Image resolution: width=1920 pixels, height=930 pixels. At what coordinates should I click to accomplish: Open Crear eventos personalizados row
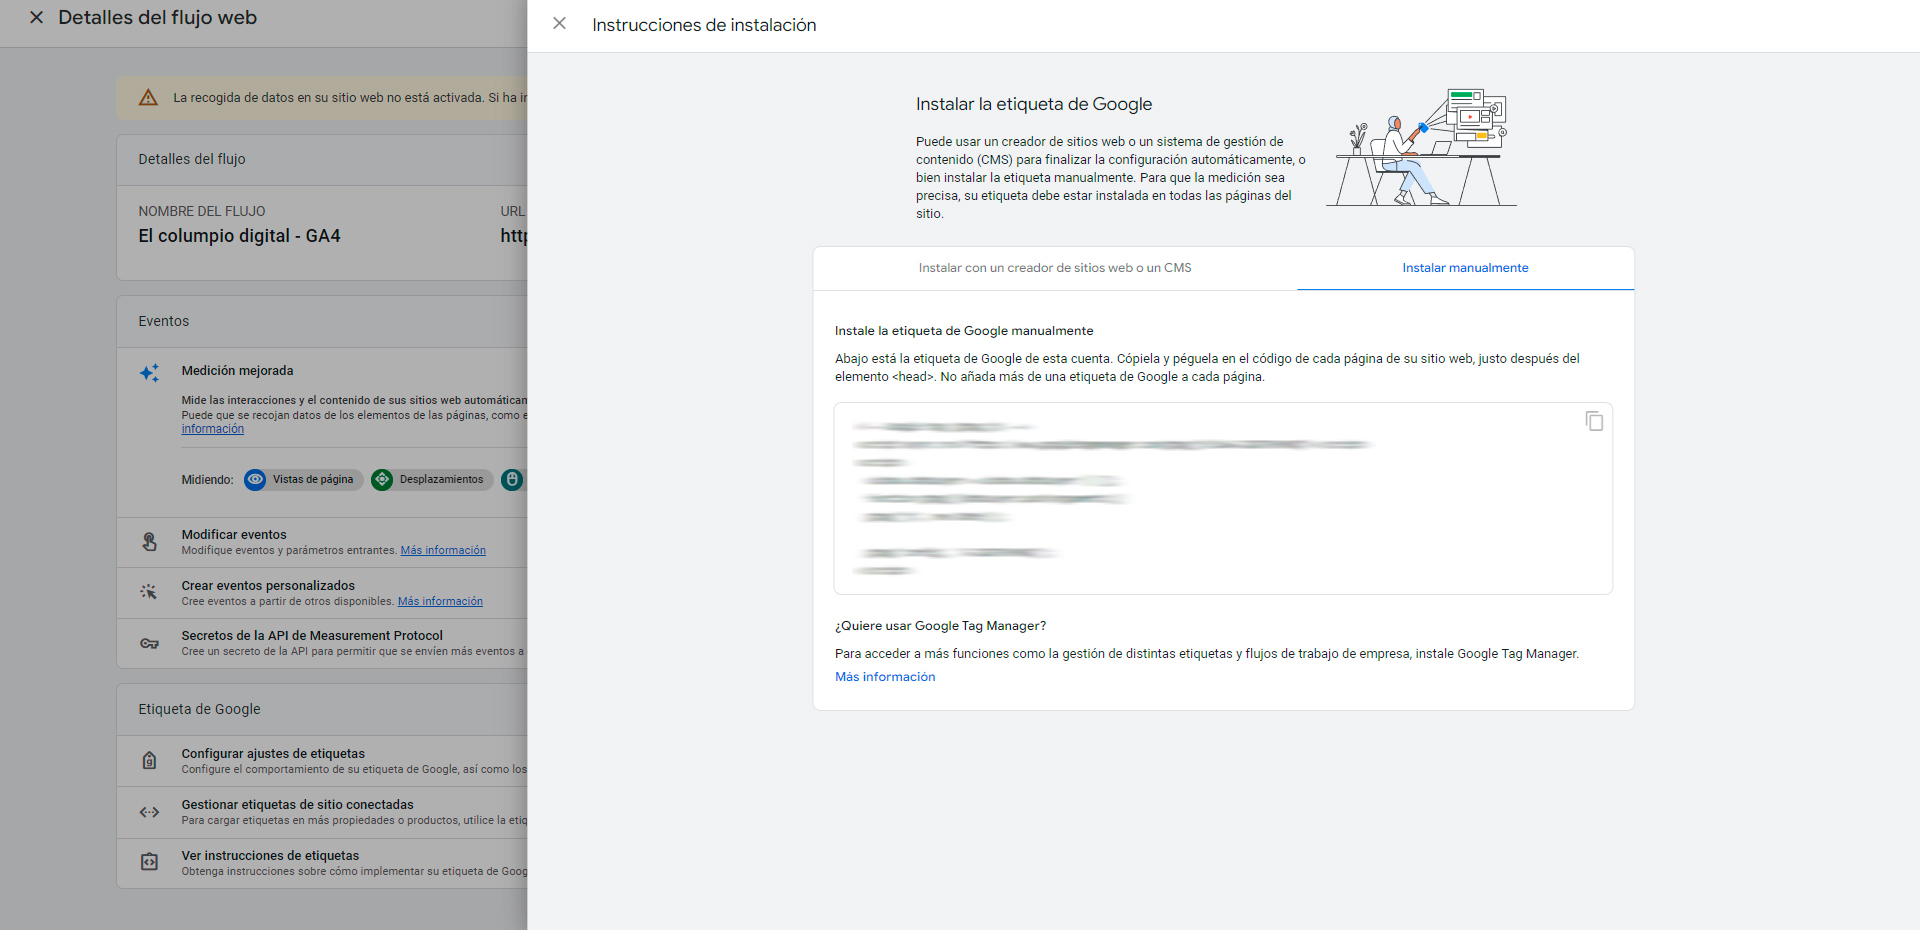point(322,594)
